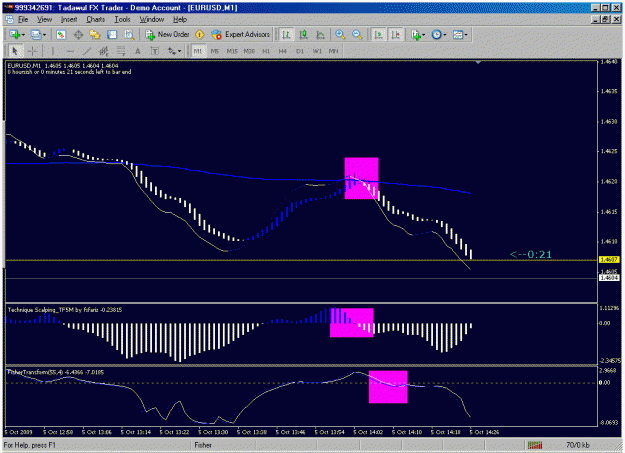Click the Arrows objects icon
This screenshot has width=625, height=453.
pyautogui.click(x=172, y=51)
